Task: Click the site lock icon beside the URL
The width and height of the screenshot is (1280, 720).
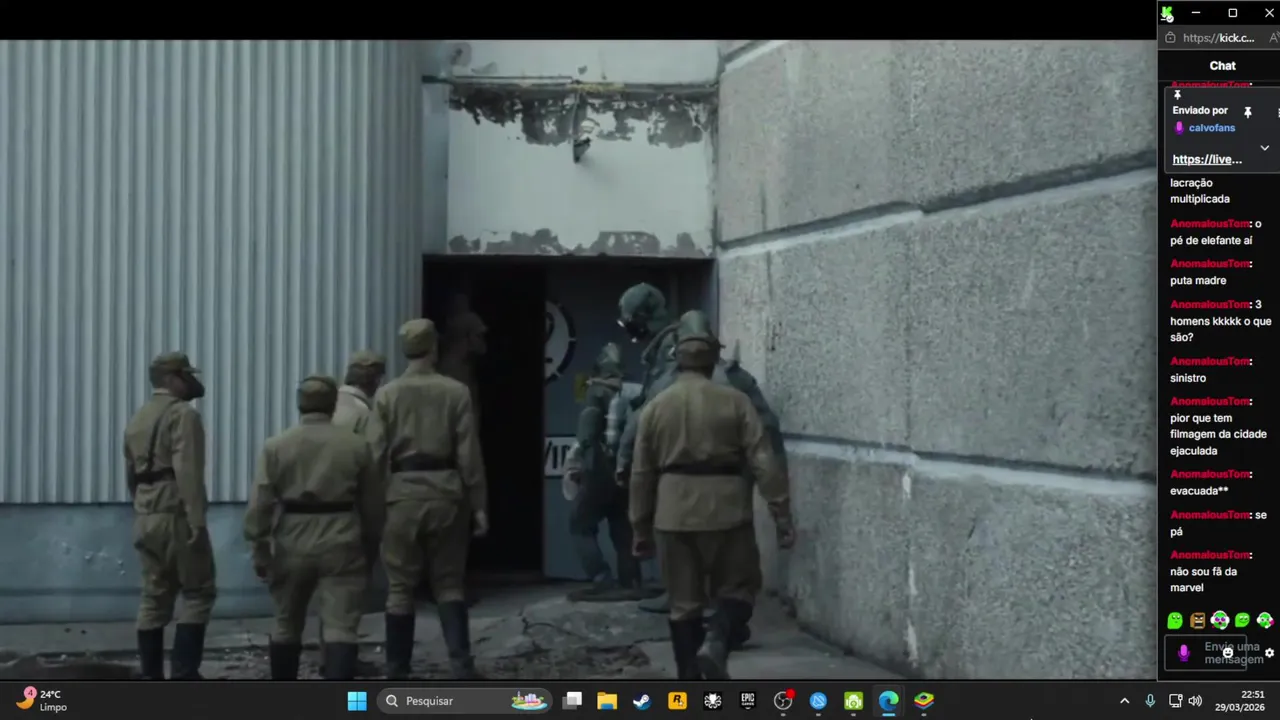Action: click(x=1171, y=38)
